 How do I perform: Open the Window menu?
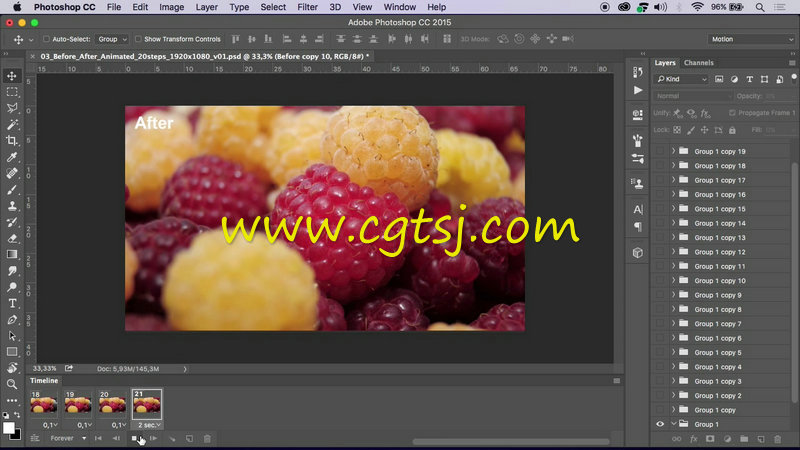coord(399,7)
